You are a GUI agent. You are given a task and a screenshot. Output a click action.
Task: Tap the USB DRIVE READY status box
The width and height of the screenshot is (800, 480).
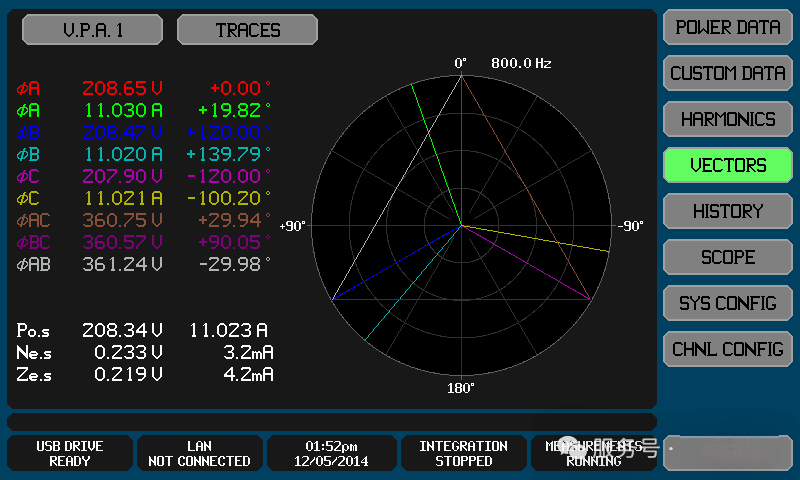coord(70,453)
